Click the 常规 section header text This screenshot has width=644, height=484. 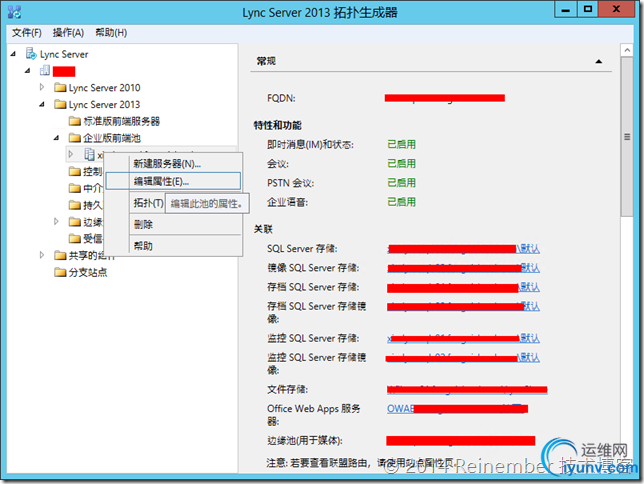coord(266,61)
